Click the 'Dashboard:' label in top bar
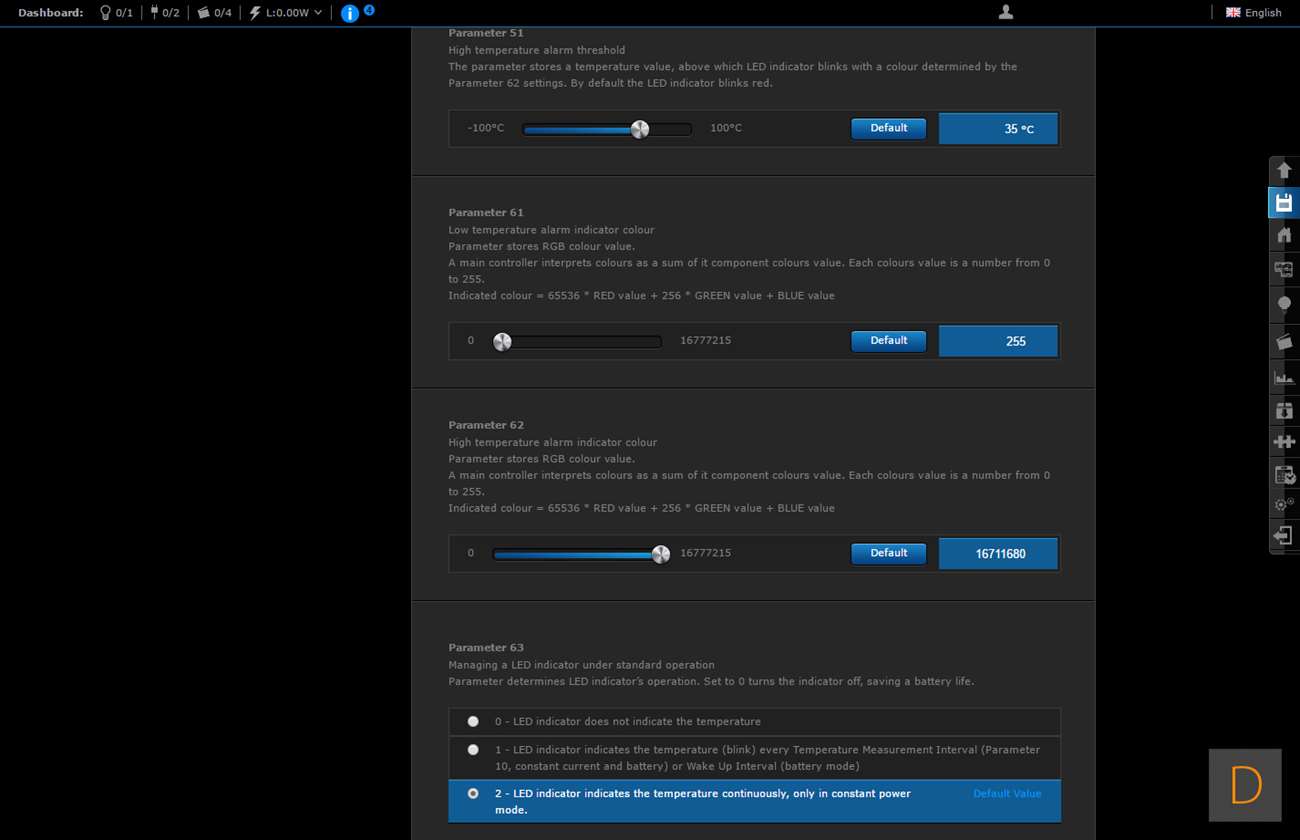The height and width of the screenshot is (840, 1300). point(51,13)
